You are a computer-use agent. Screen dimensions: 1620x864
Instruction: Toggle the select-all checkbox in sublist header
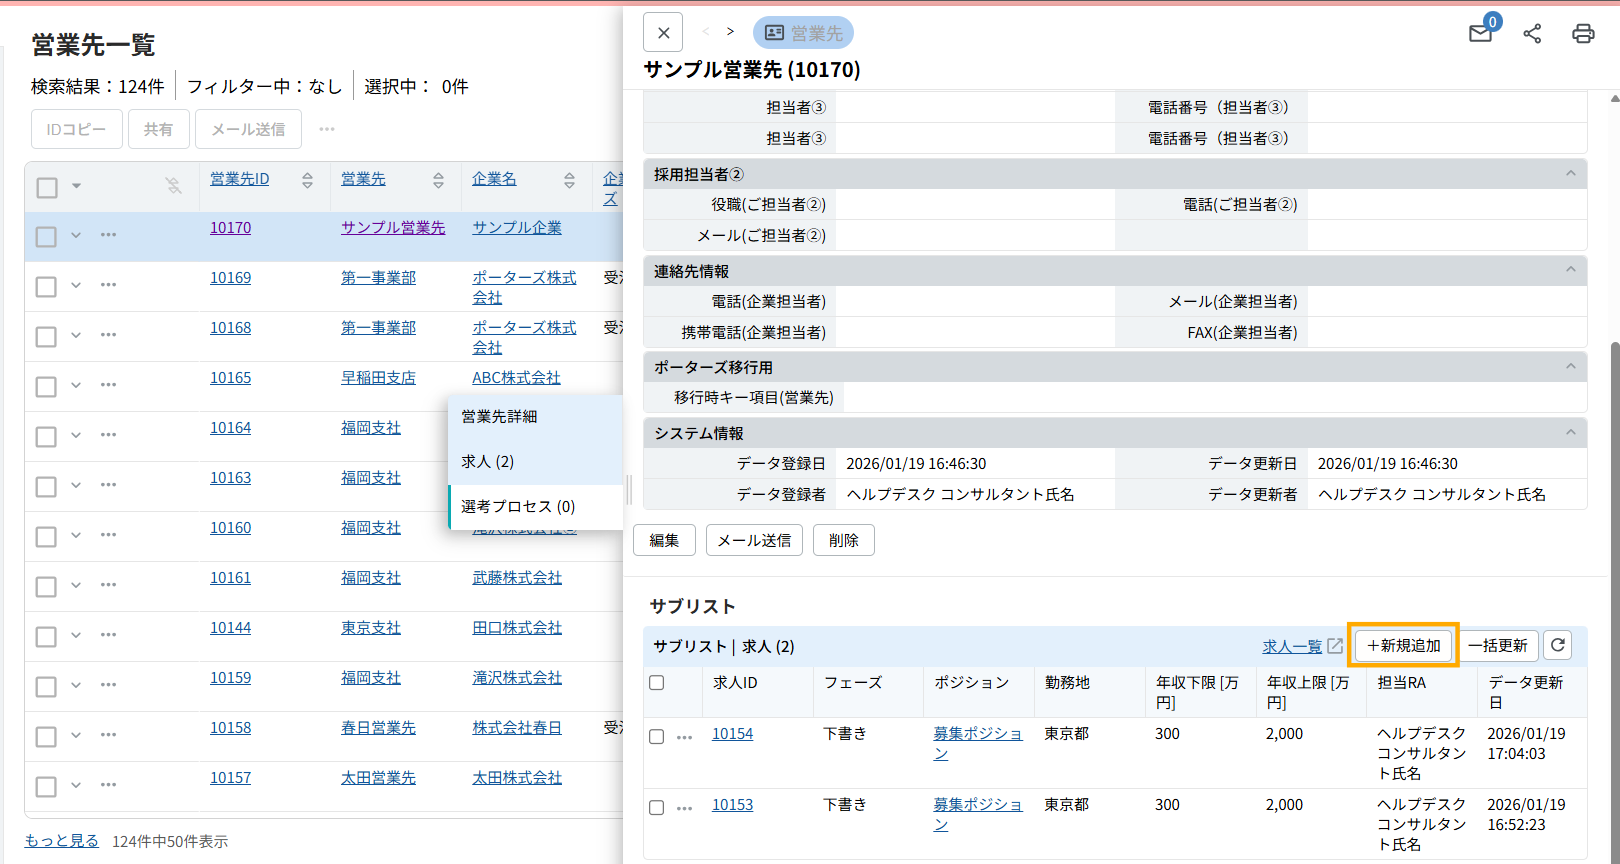click(x=657, y=683)
